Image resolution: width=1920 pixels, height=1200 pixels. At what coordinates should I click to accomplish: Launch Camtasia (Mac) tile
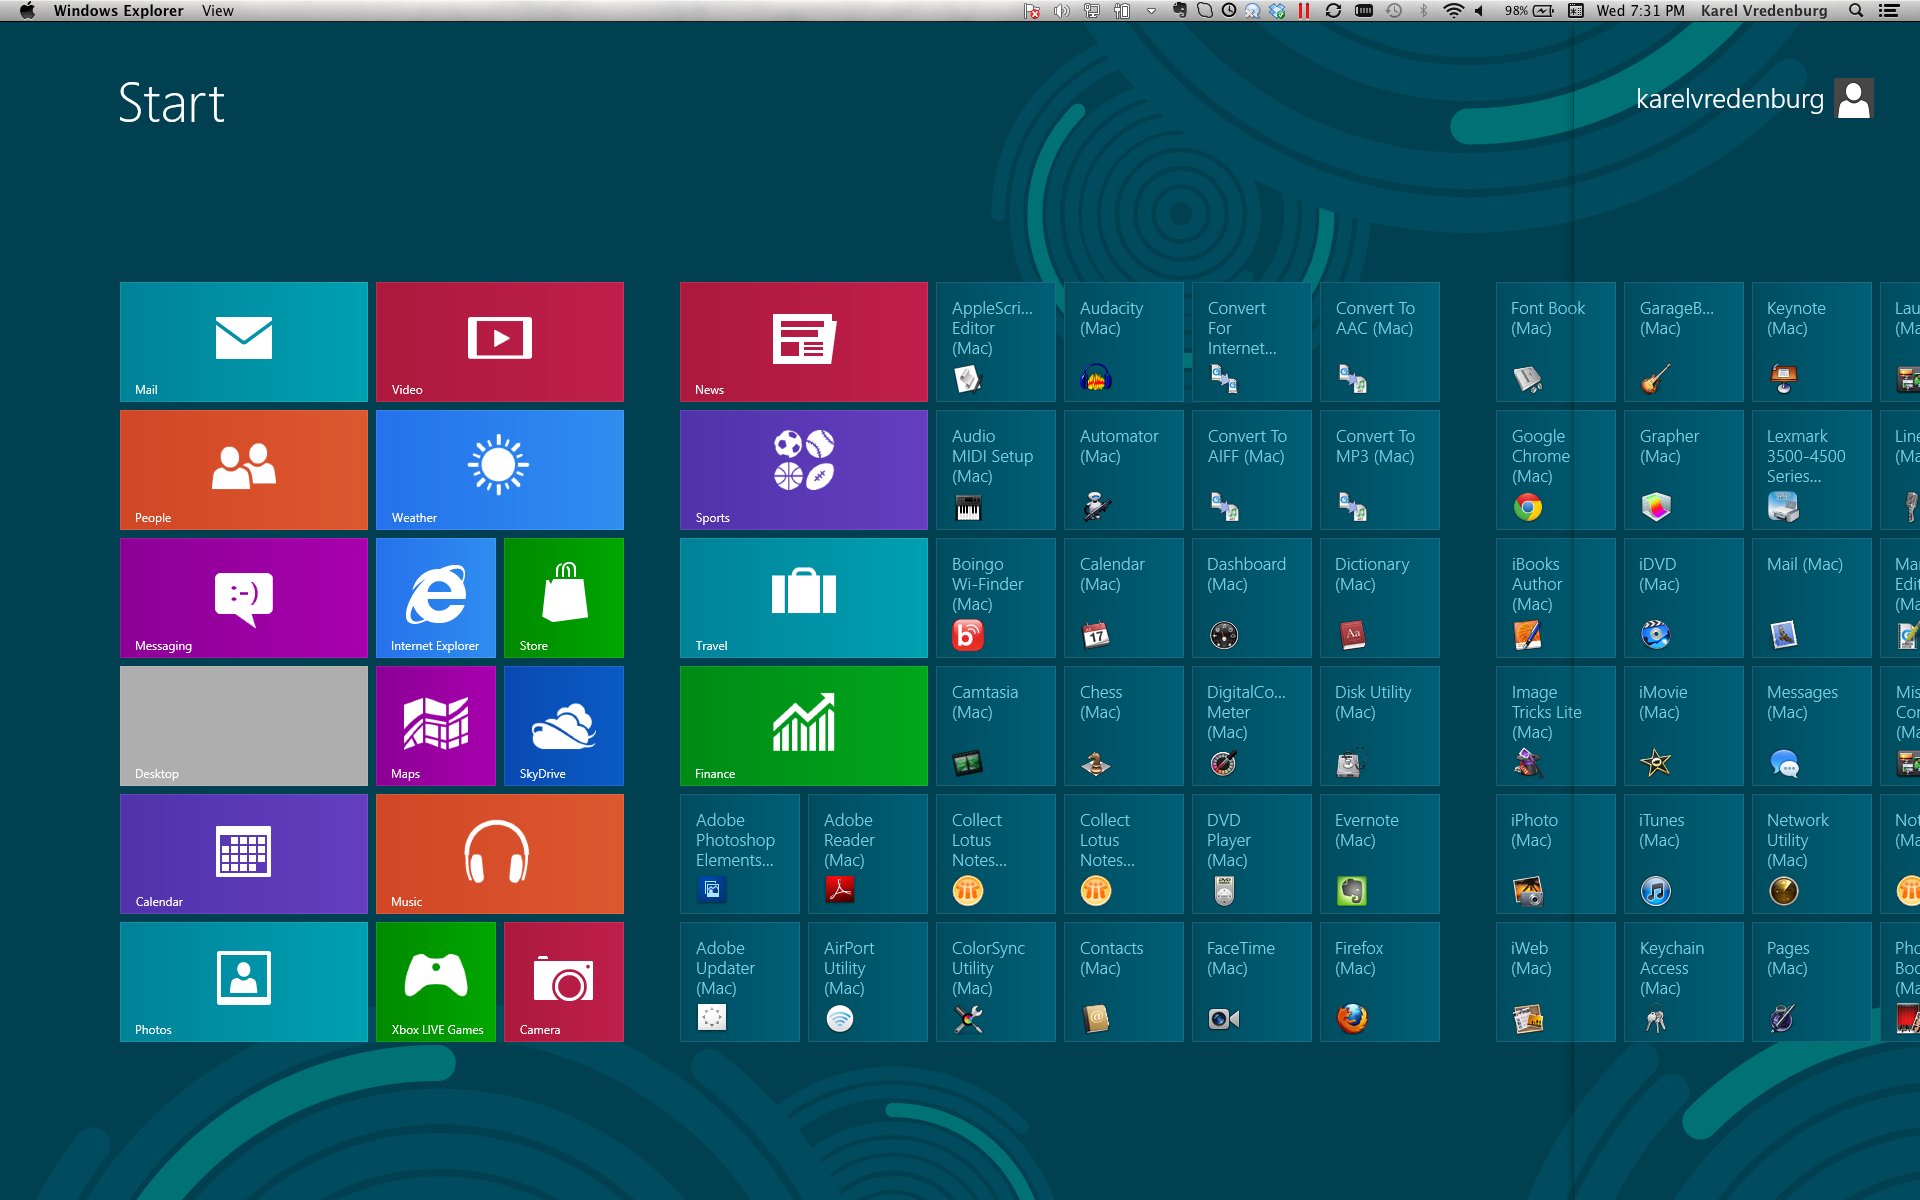pos(996,726)
